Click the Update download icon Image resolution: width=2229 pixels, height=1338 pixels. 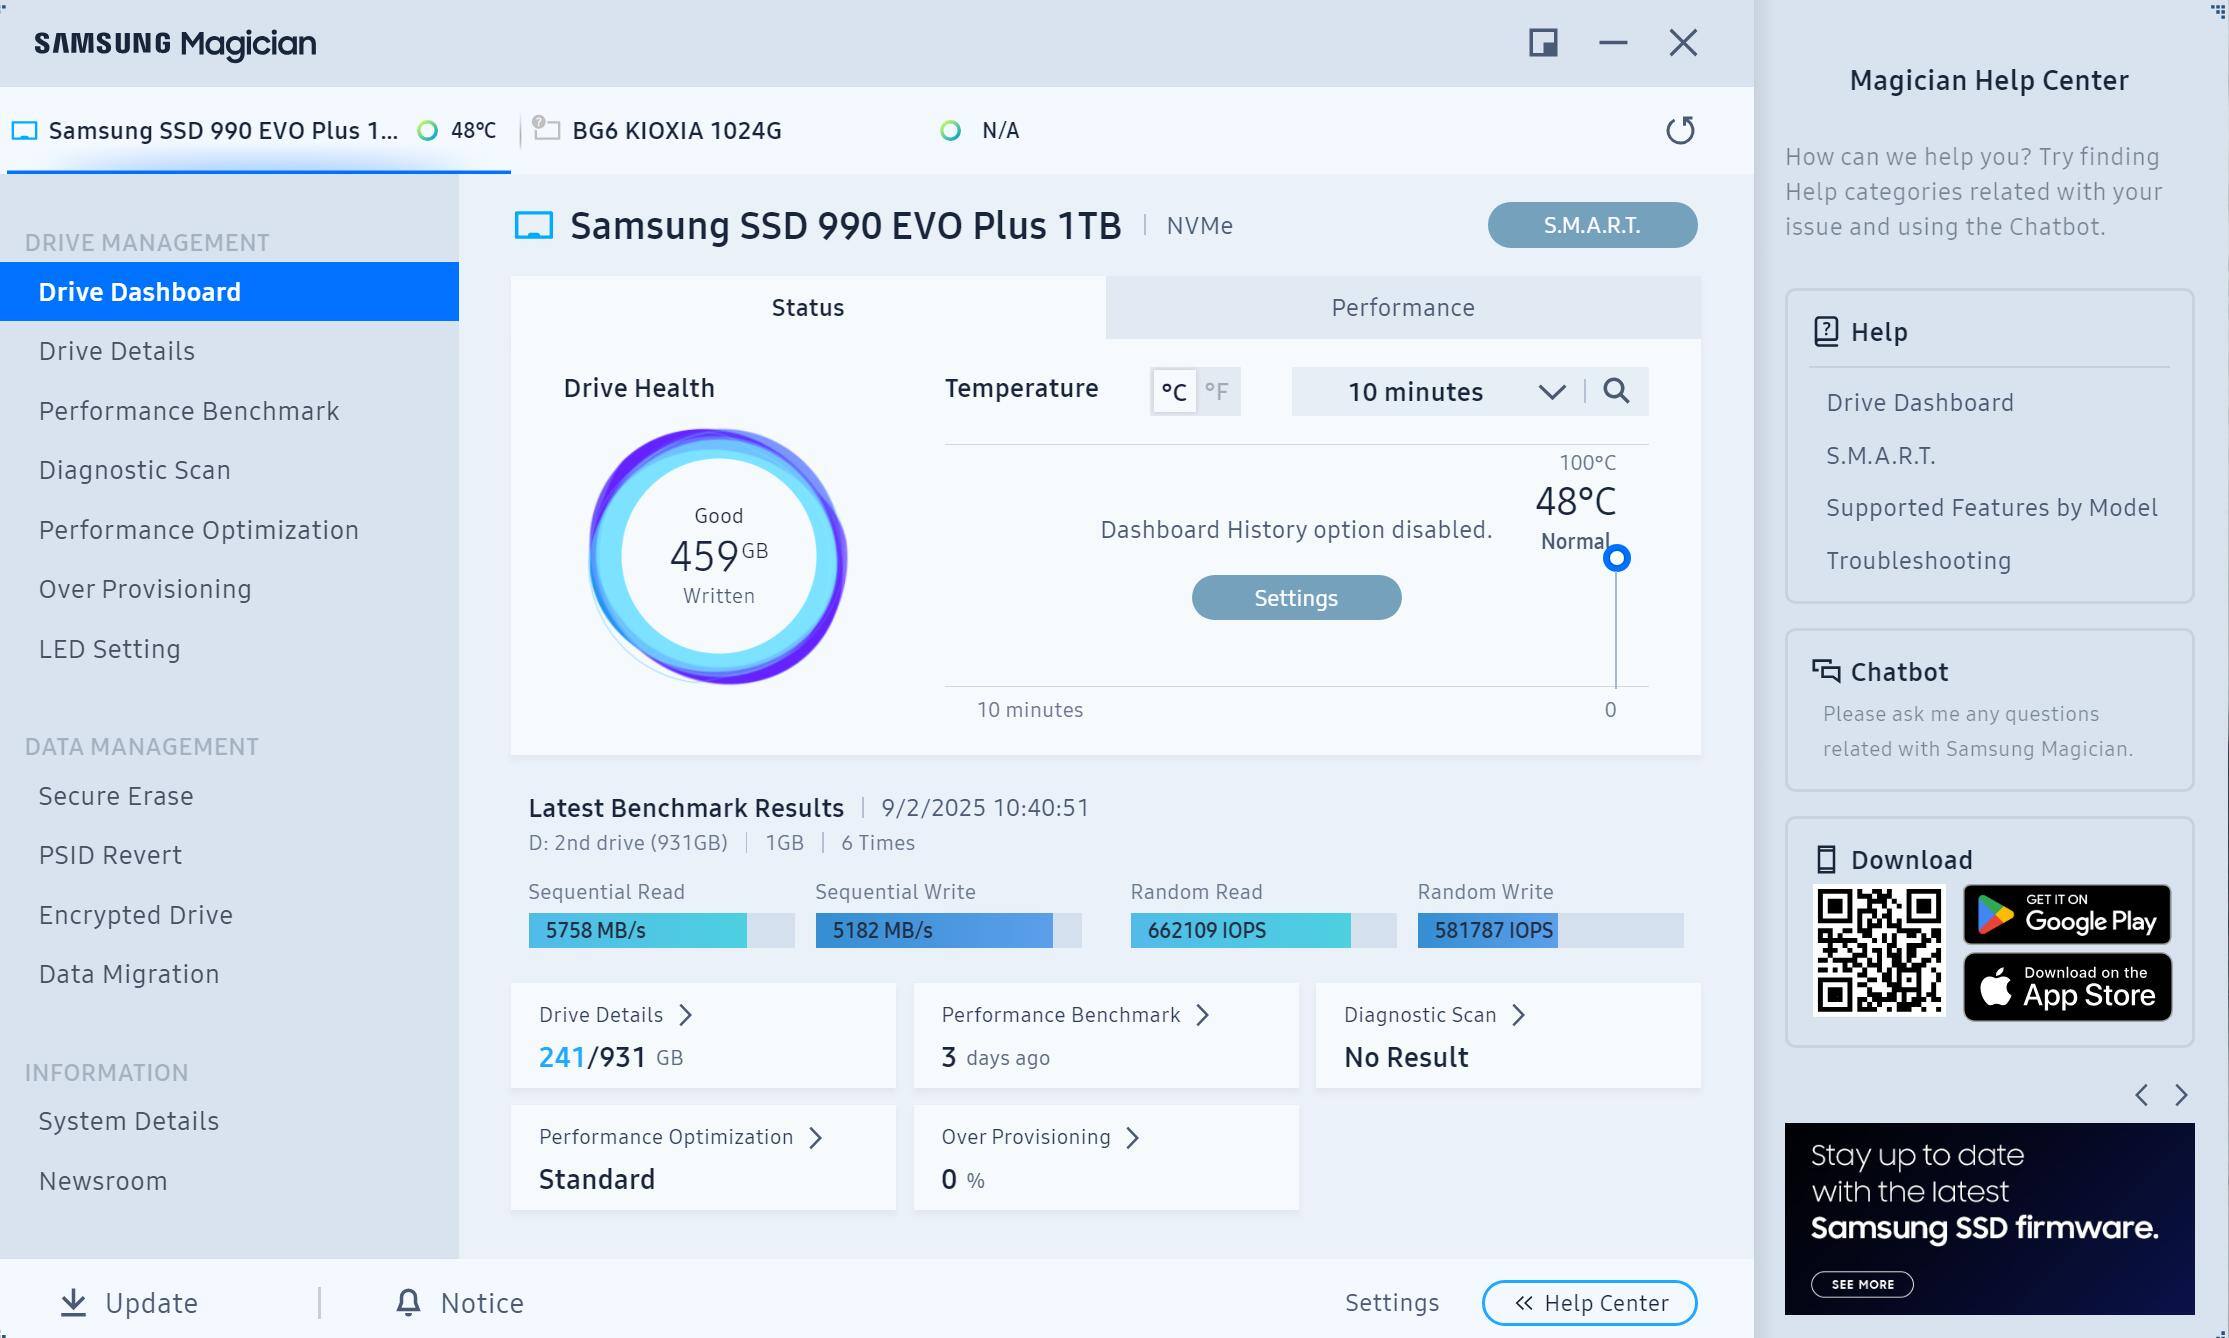click(73, 1302)
